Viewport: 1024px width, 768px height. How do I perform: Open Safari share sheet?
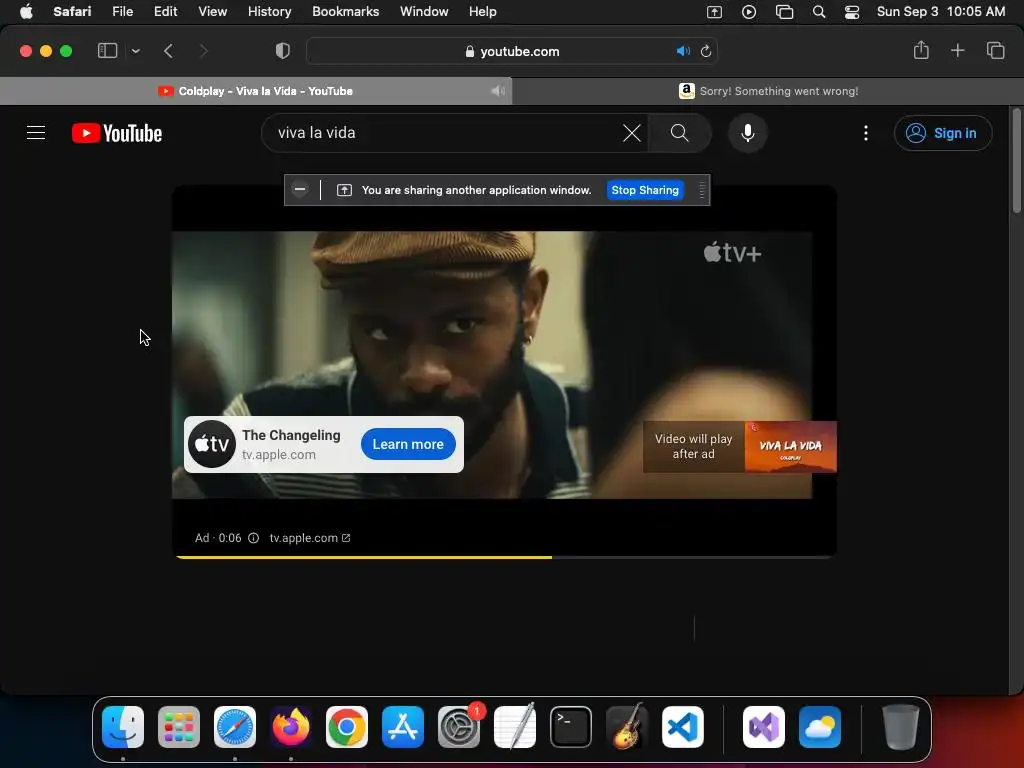pyautogui.click(x=921, y=50)
